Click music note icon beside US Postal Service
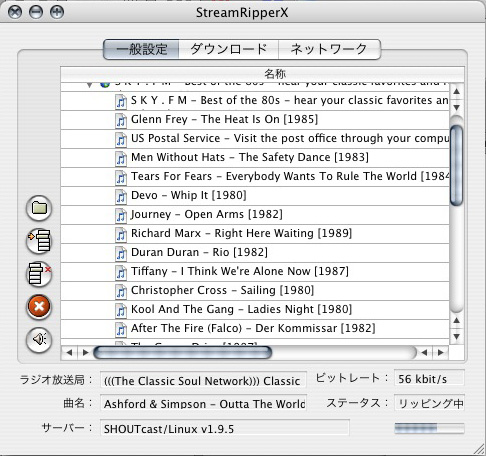 121,139
